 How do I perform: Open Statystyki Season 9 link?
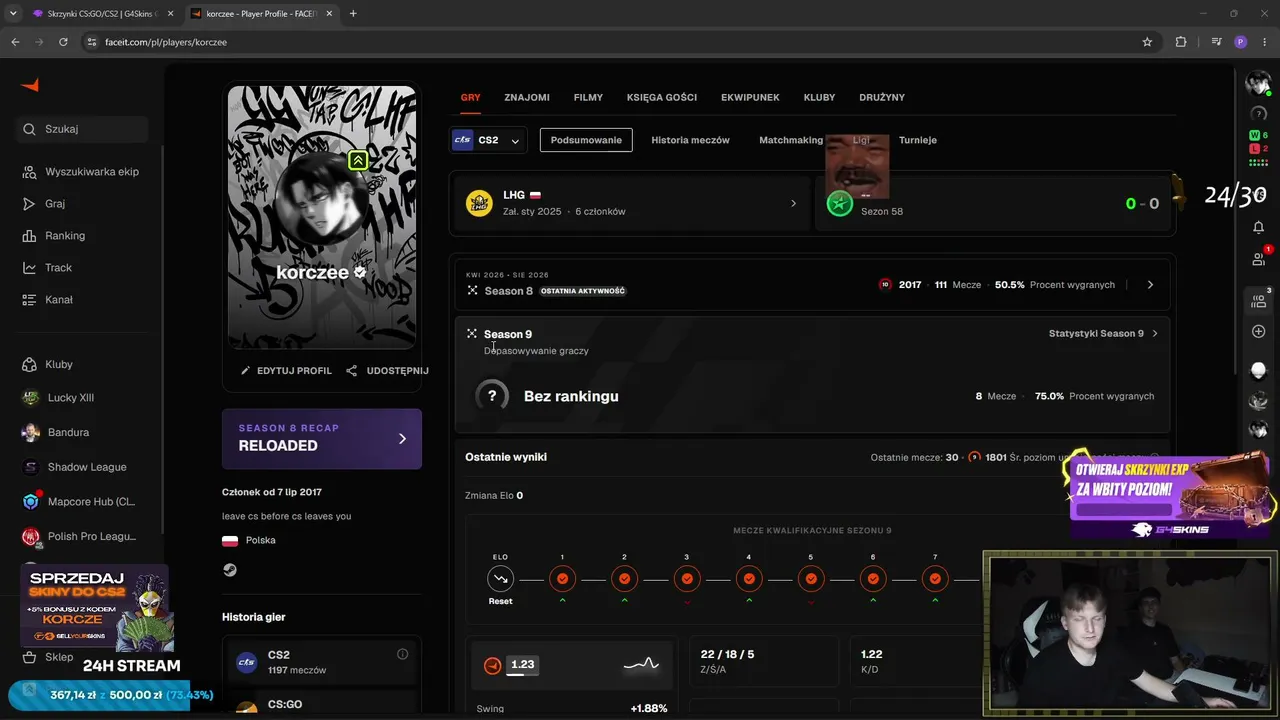(x=1103, y=334)
